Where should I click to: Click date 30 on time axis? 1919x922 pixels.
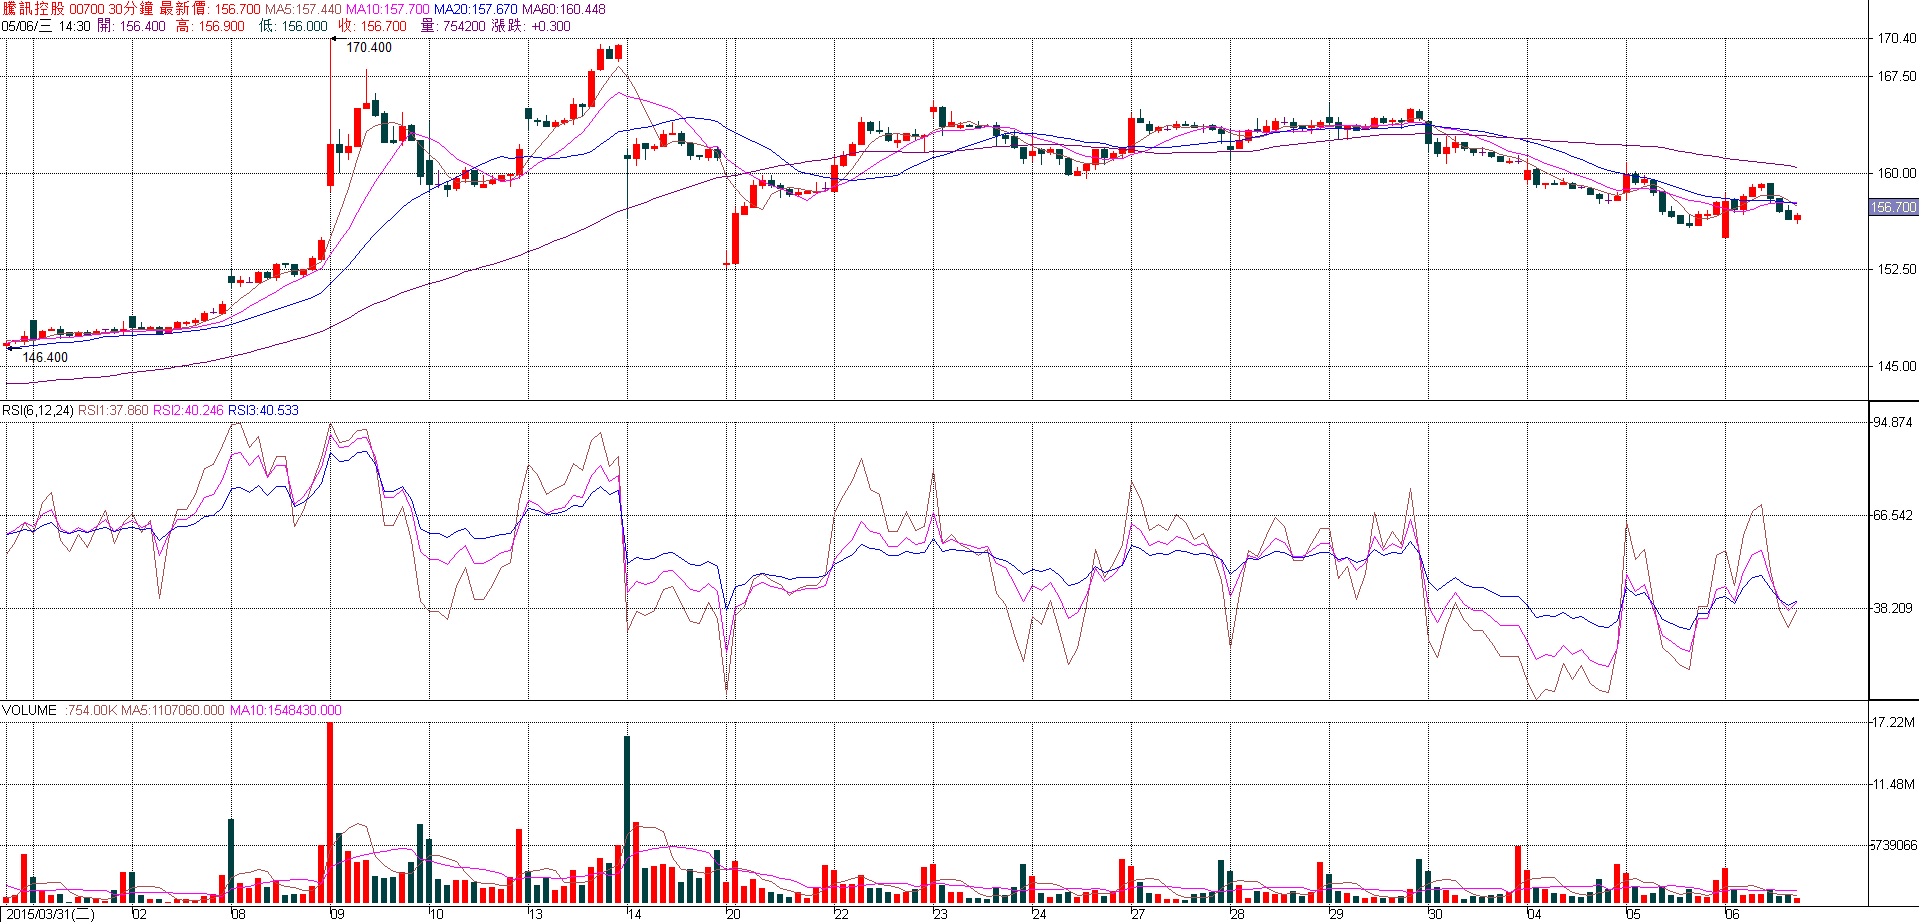coord(1435,914)
